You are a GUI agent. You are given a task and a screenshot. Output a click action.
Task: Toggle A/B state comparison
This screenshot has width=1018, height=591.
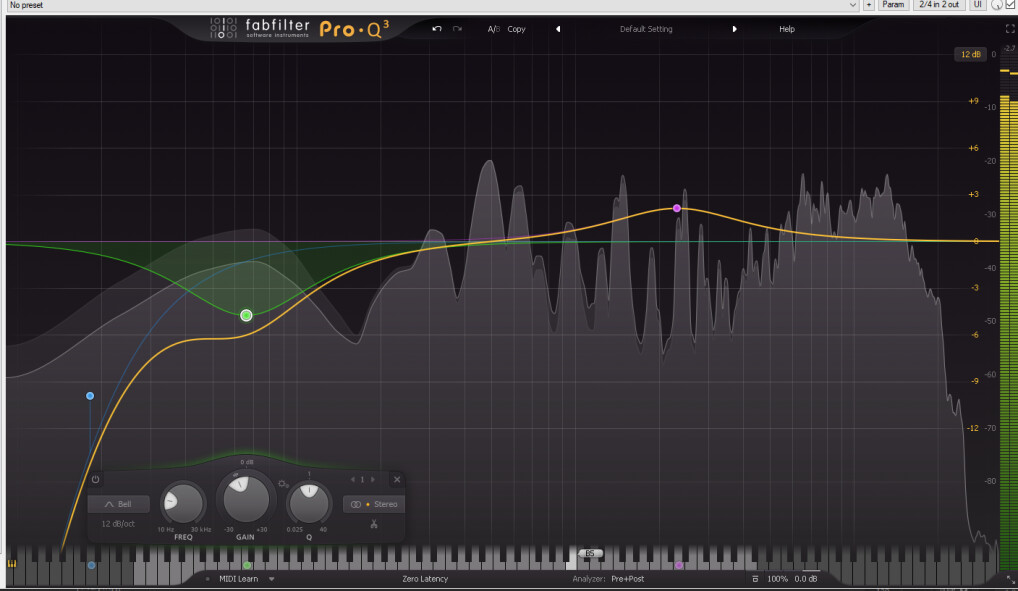[493, 29]
